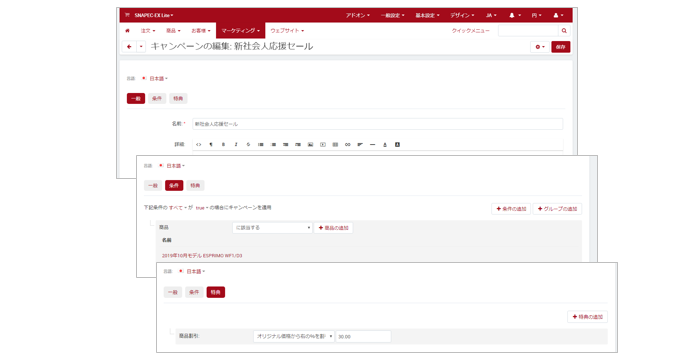
Task: Click the back arrow beside the page title
Action: pyautogui.click(x=129, y=47)
